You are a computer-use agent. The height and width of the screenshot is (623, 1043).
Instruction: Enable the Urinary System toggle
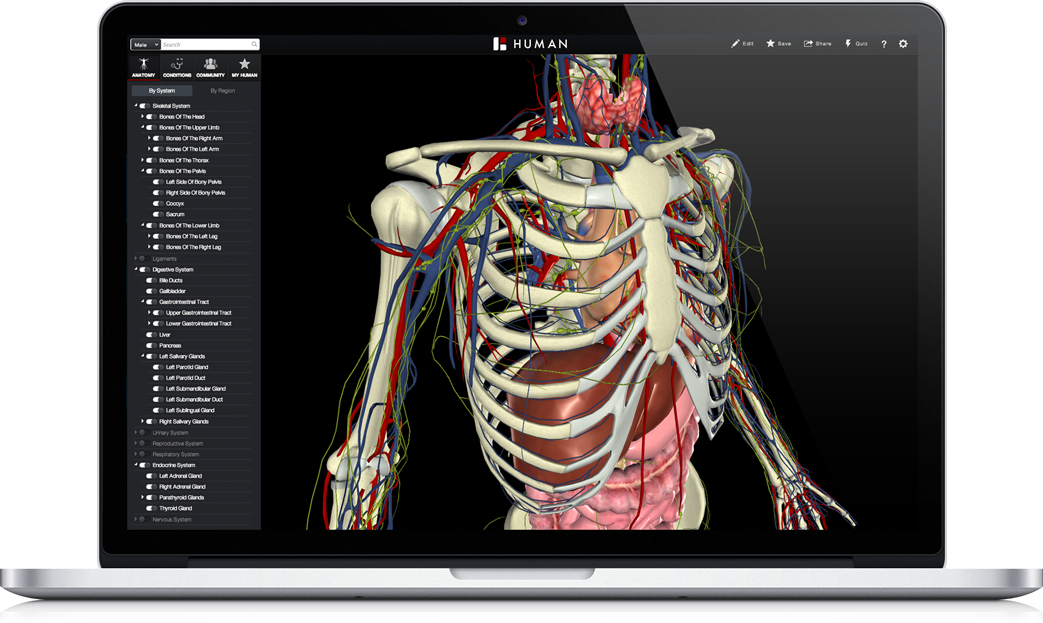144,433
